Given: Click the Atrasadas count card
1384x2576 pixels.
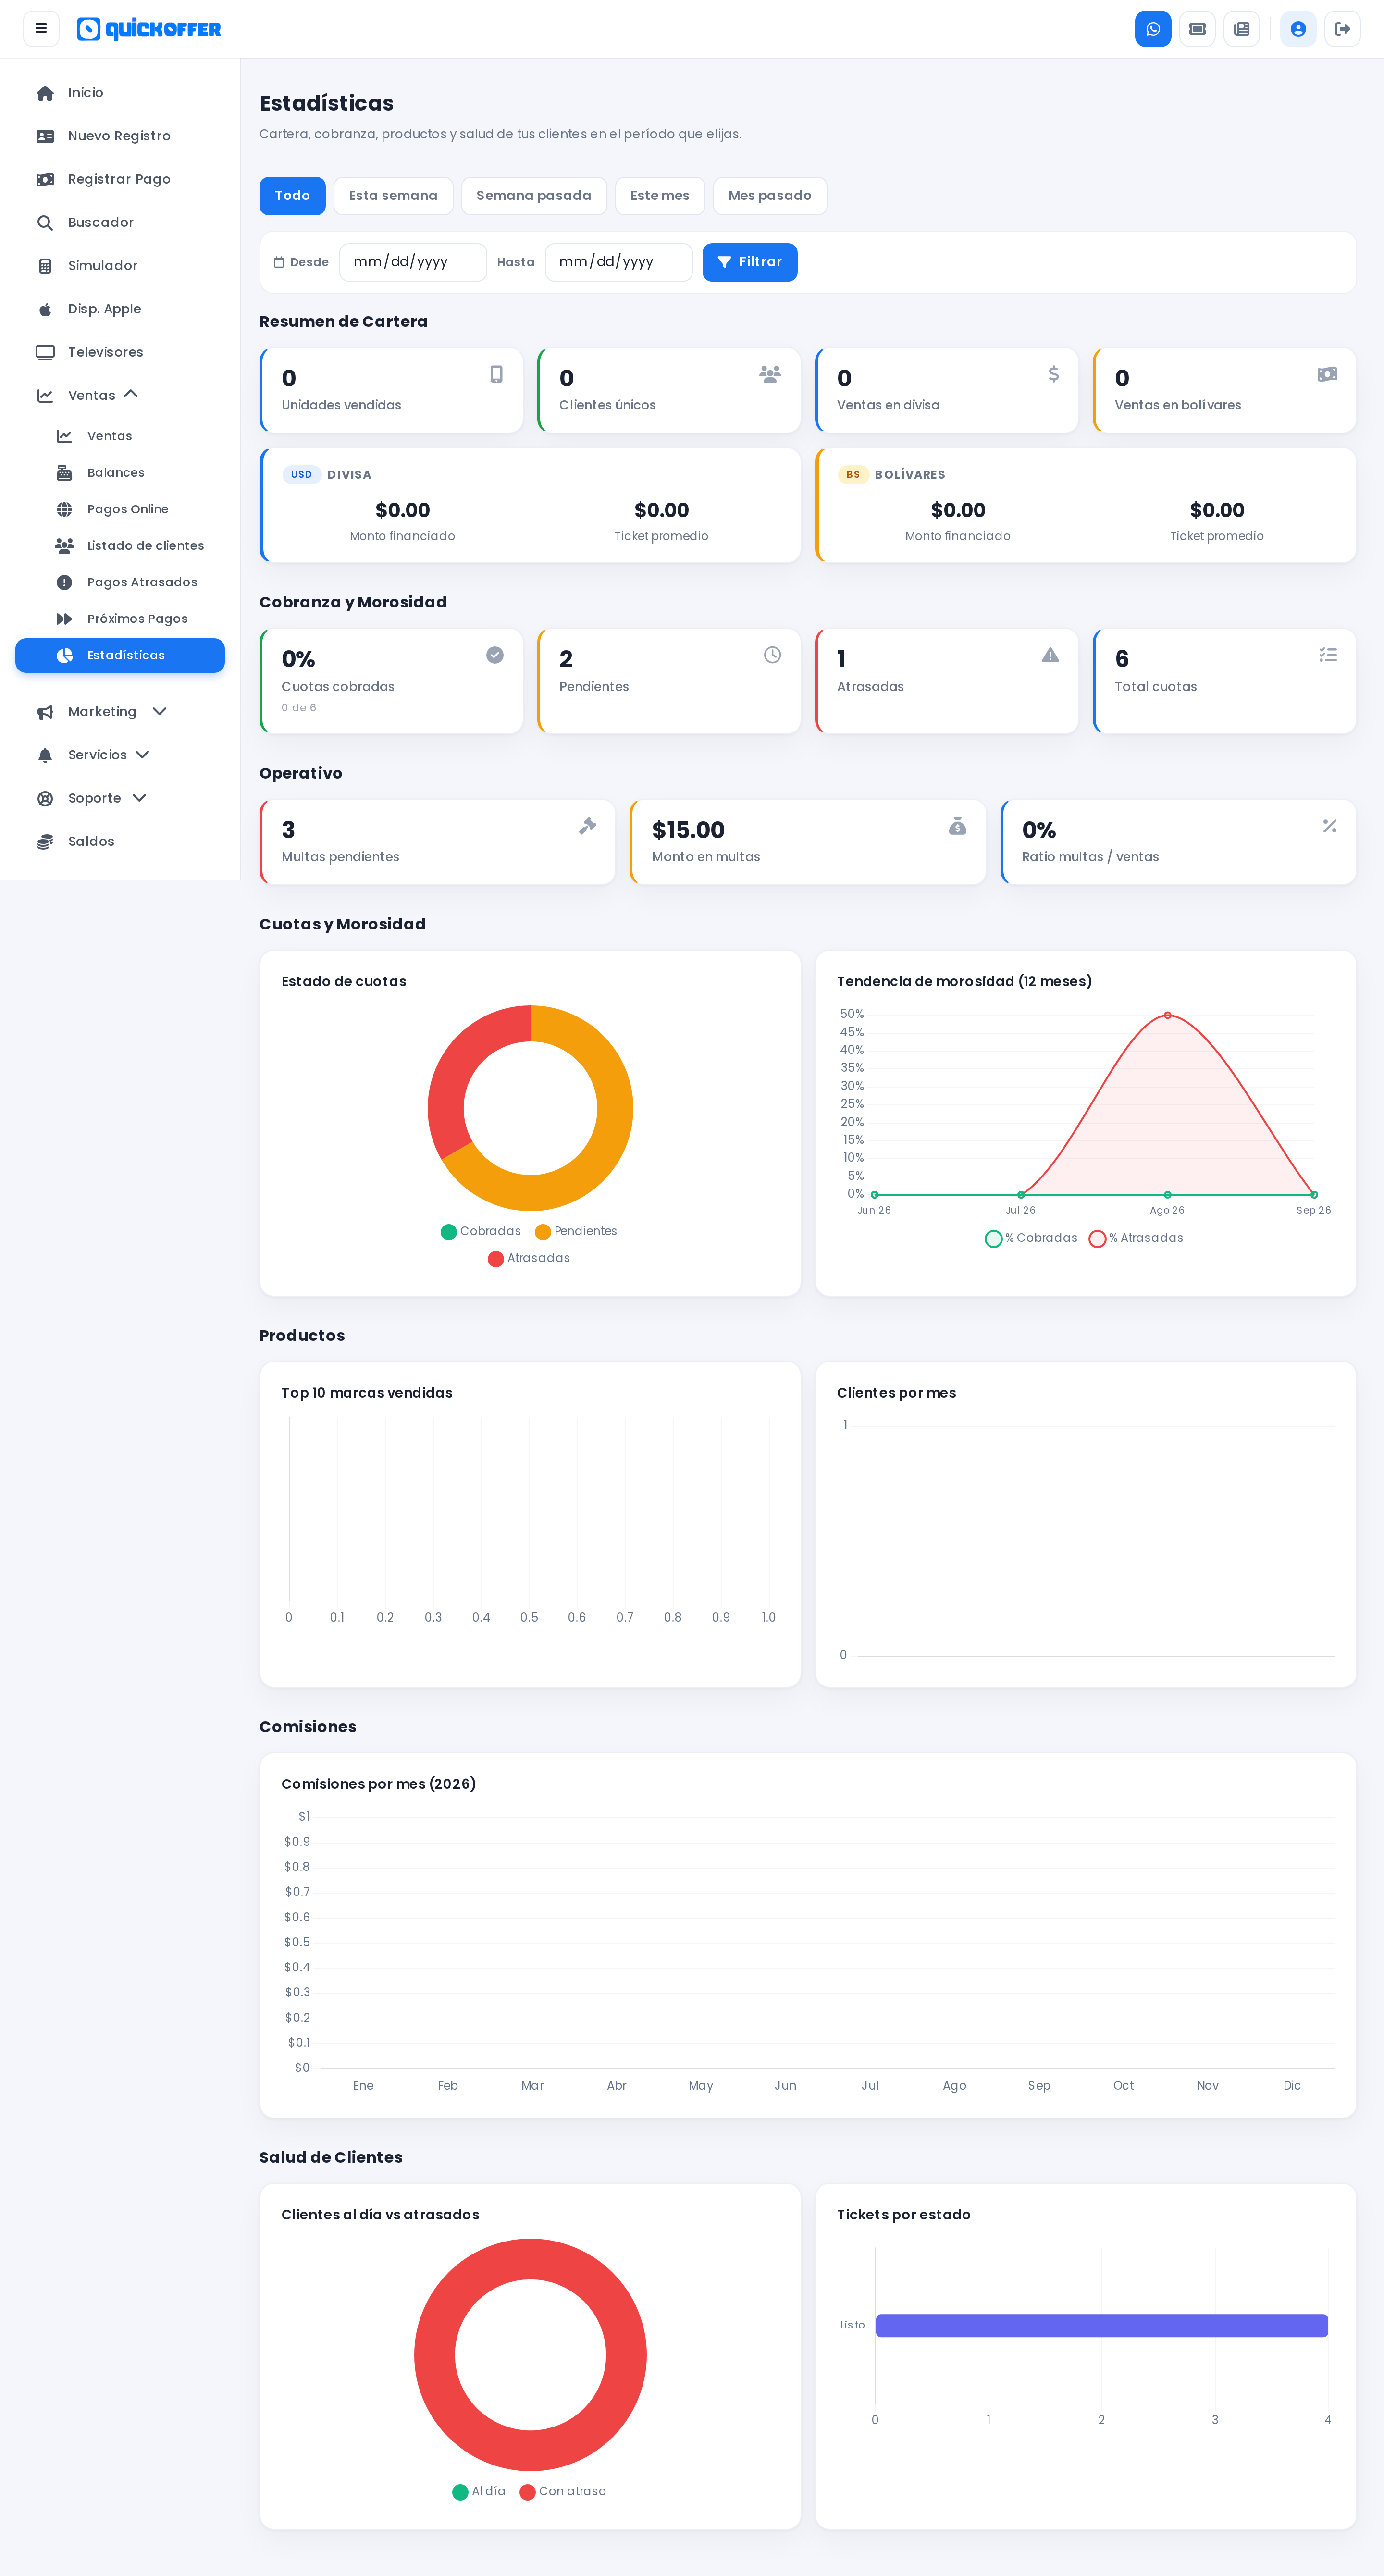Looking at the screenshot, I should pos(947,681).
